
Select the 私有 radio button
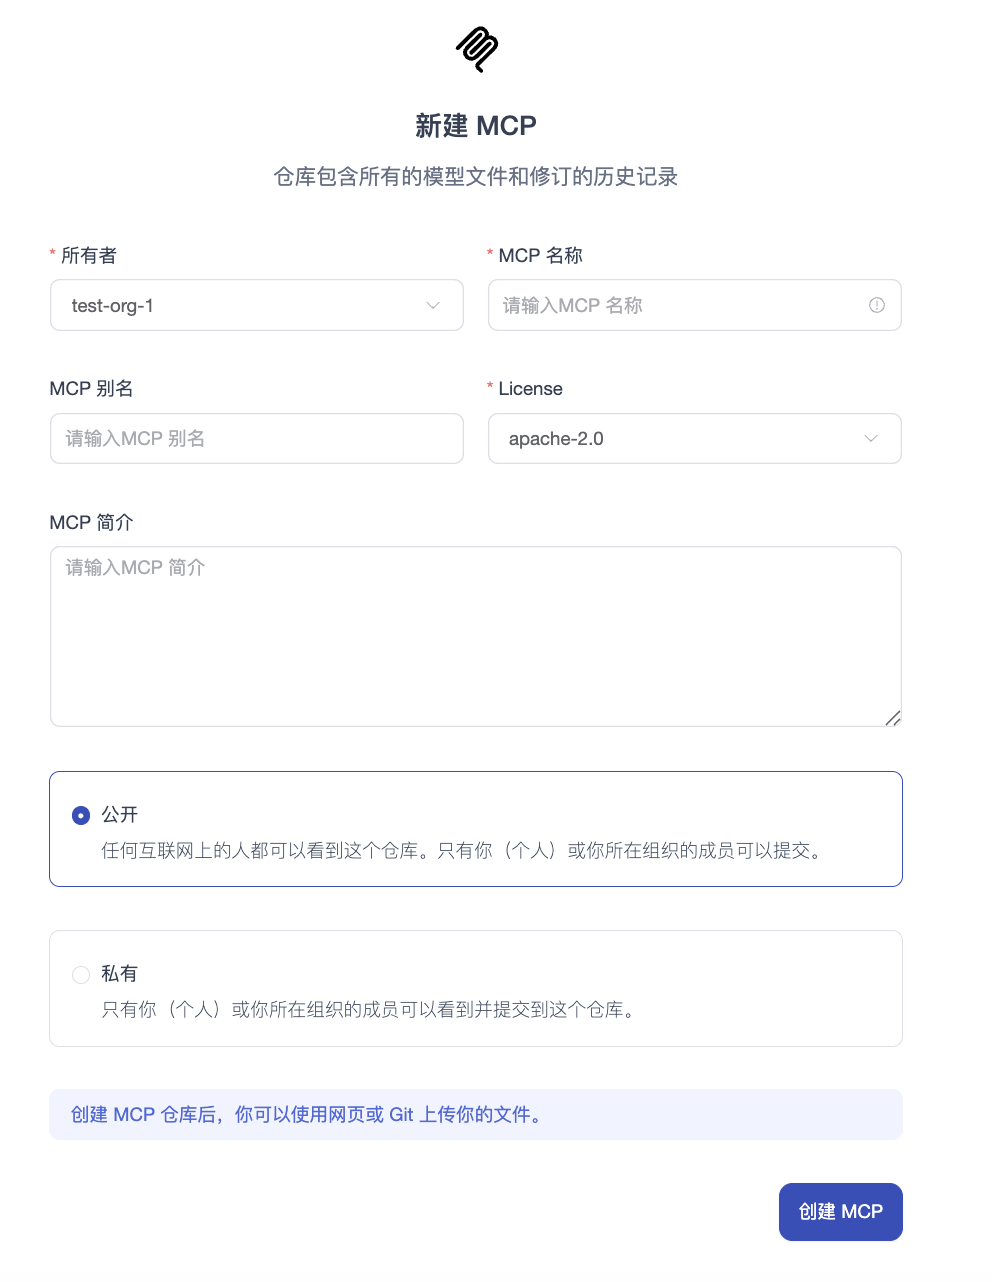[80, 974]
